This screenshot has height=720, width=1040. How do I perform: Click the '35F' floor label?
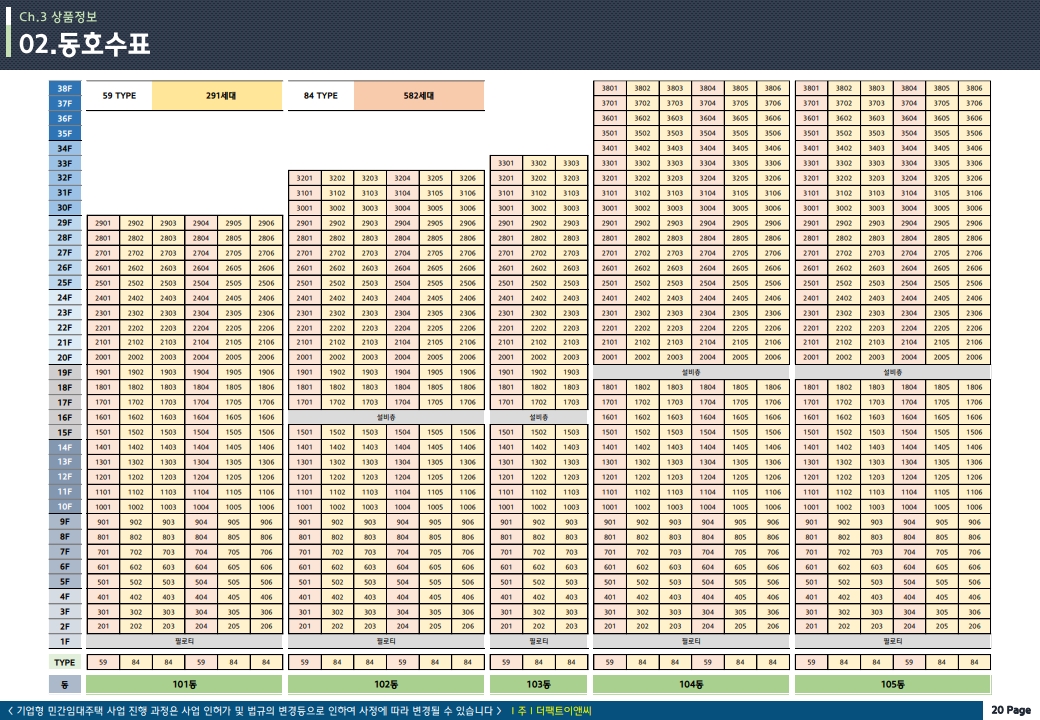[x=65, y=133]
